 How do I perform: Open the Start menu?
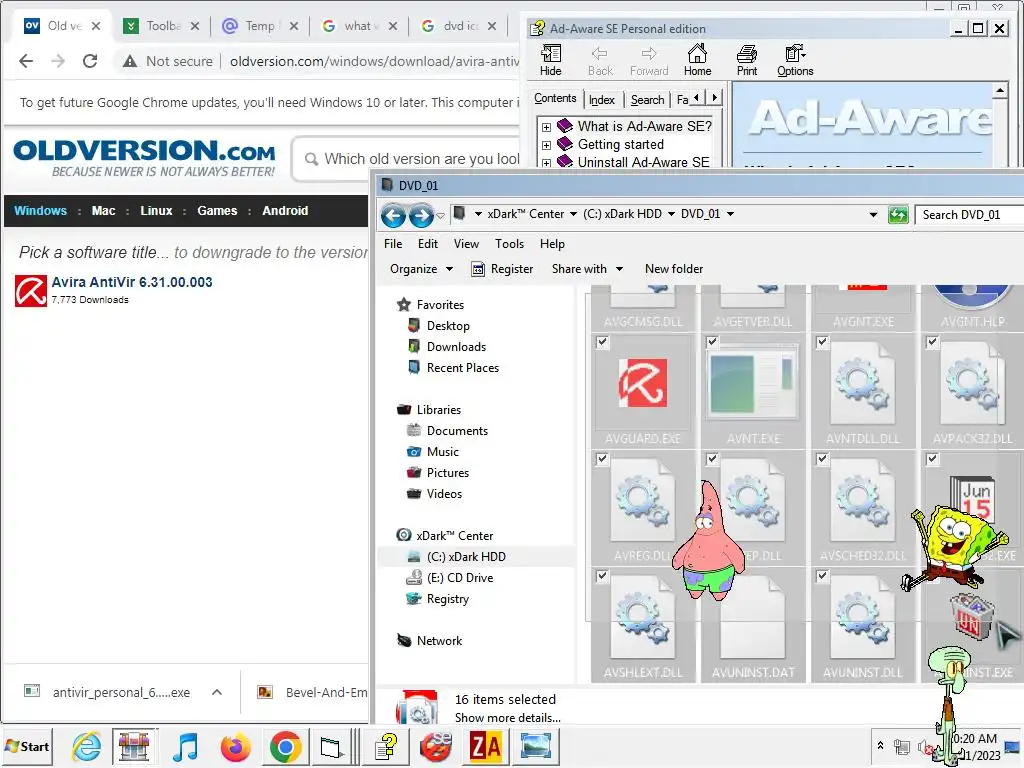tap(27, 746)
